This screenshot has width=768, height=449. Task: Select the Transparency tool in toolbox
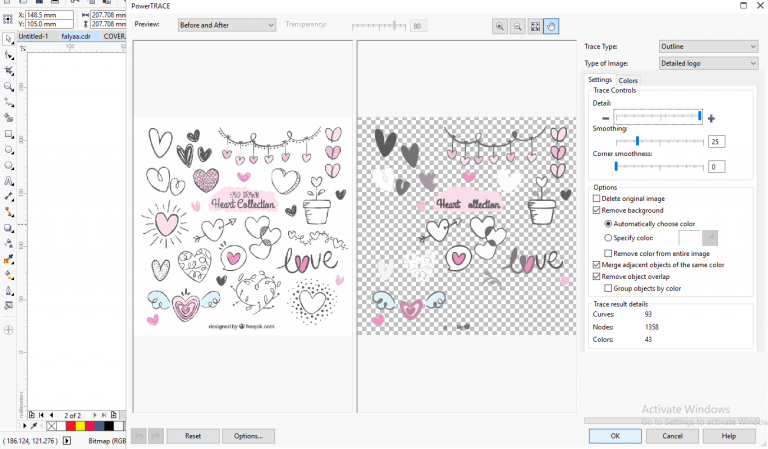click(8, 243)
